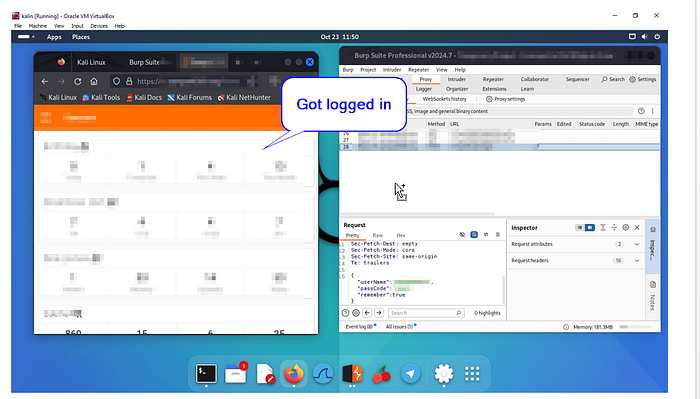Click the Inspector expand-all sections icon

point(603,228)
